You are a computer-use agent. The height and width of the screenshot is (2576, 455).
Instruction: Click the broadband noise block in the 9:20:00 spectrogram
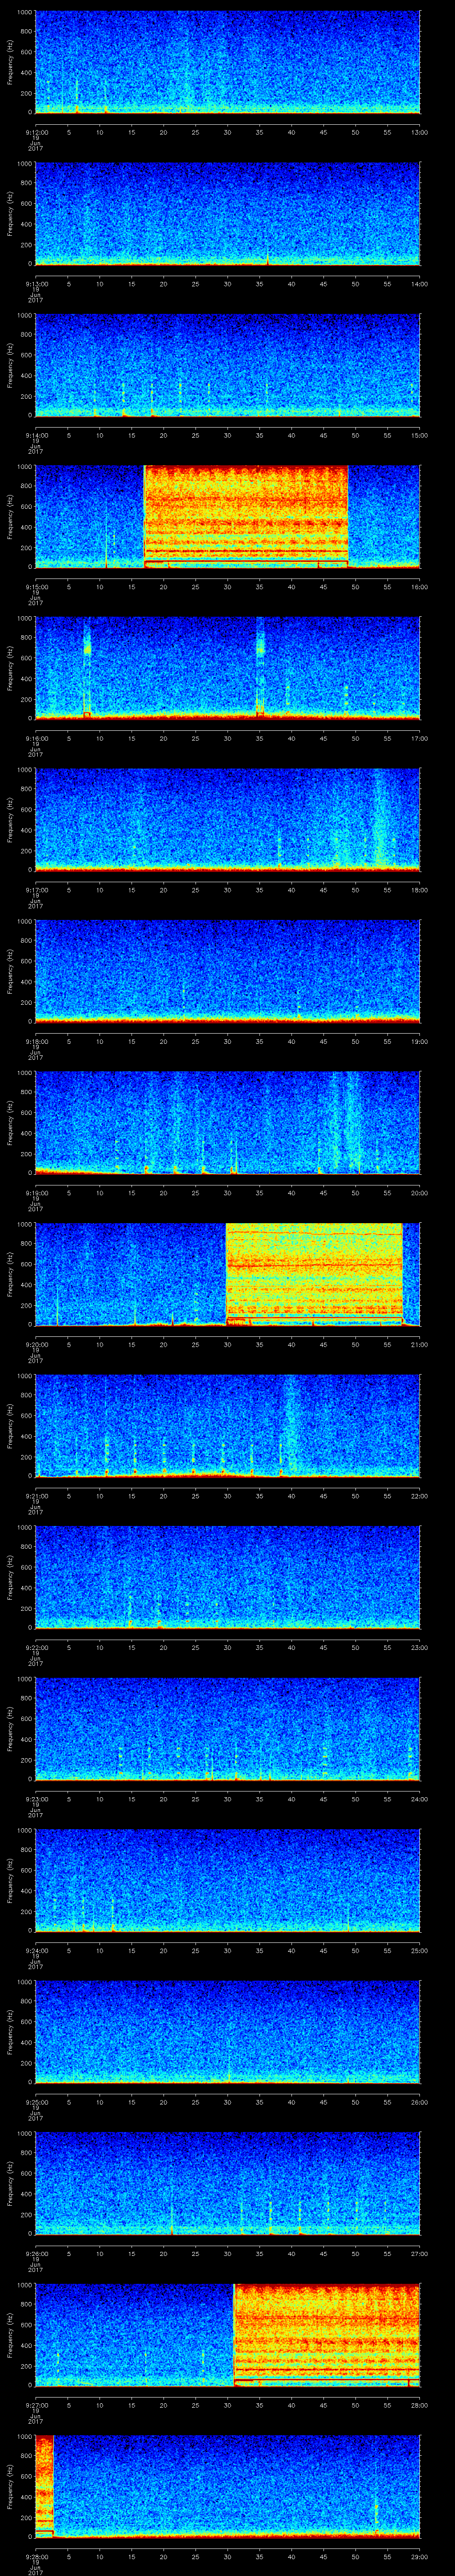[314, 1274]
